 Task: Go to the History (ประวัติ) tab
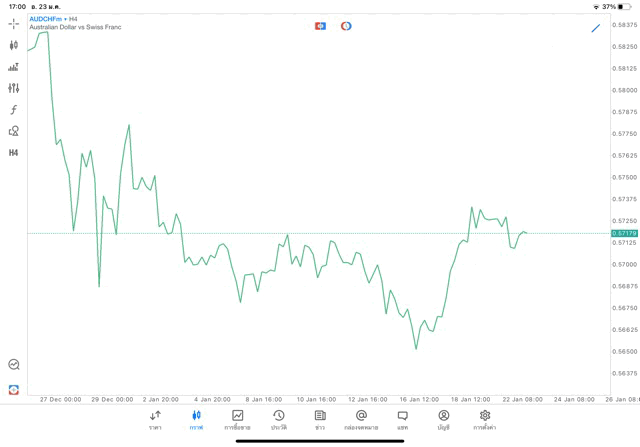pyautogui.click(x=278, y=420)
